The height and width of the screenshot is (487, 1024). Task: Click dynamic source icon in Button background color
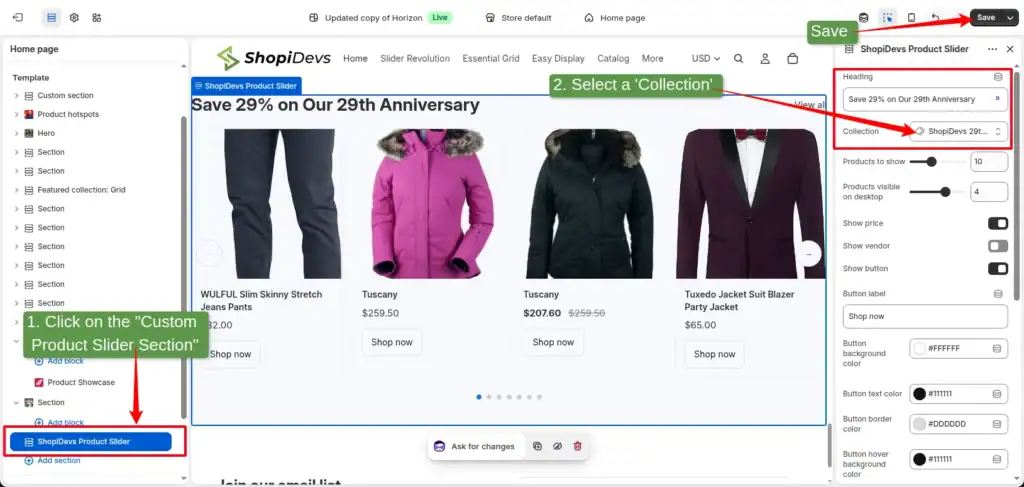pyautogui.click(x=997, y=349)
